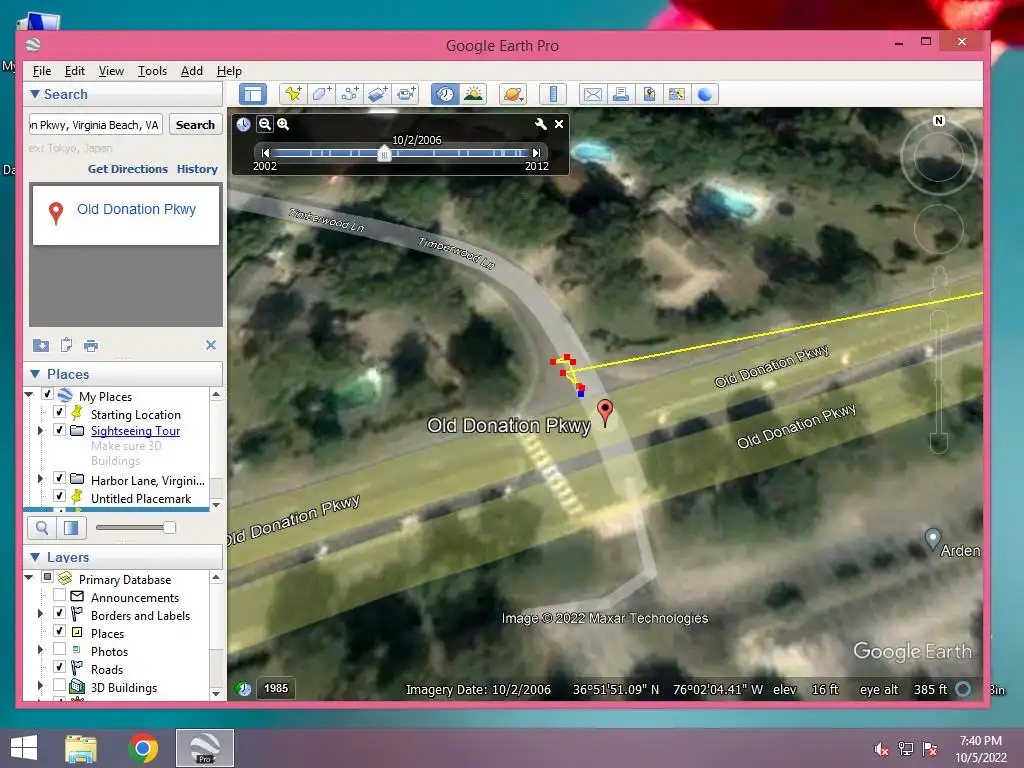Expand the Harbor Lane folder
The image size is (1024, 768).
[40, 479]
